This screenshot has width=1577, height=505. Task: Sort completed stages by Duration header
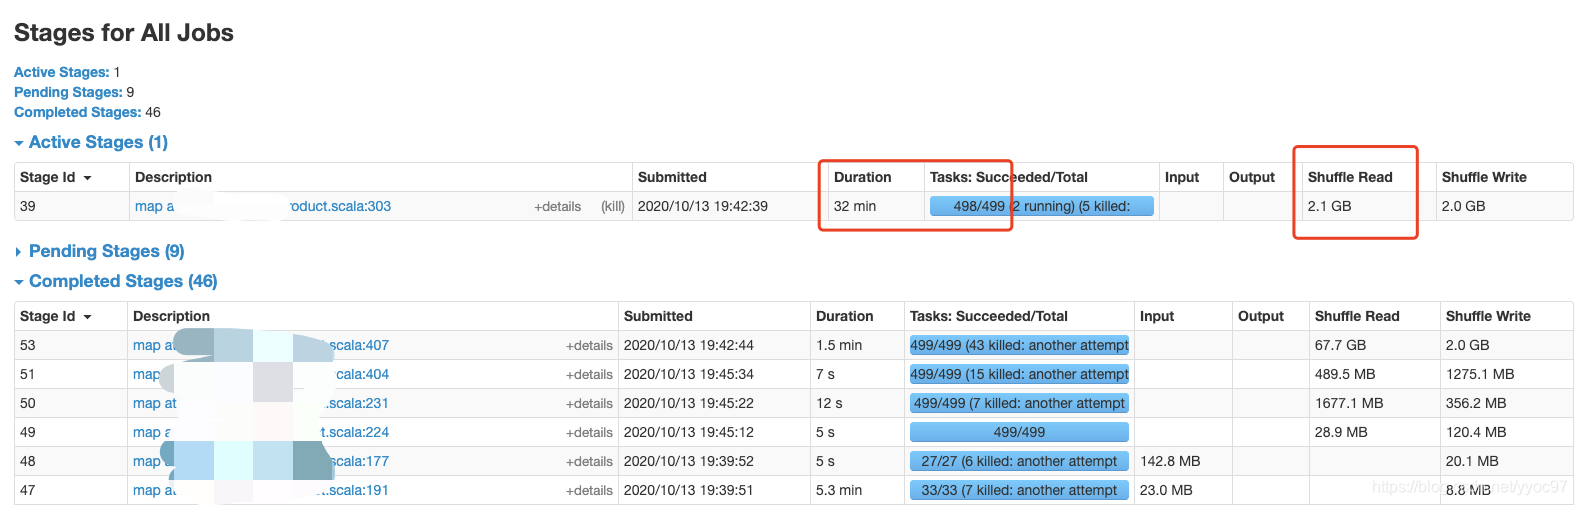844,316
